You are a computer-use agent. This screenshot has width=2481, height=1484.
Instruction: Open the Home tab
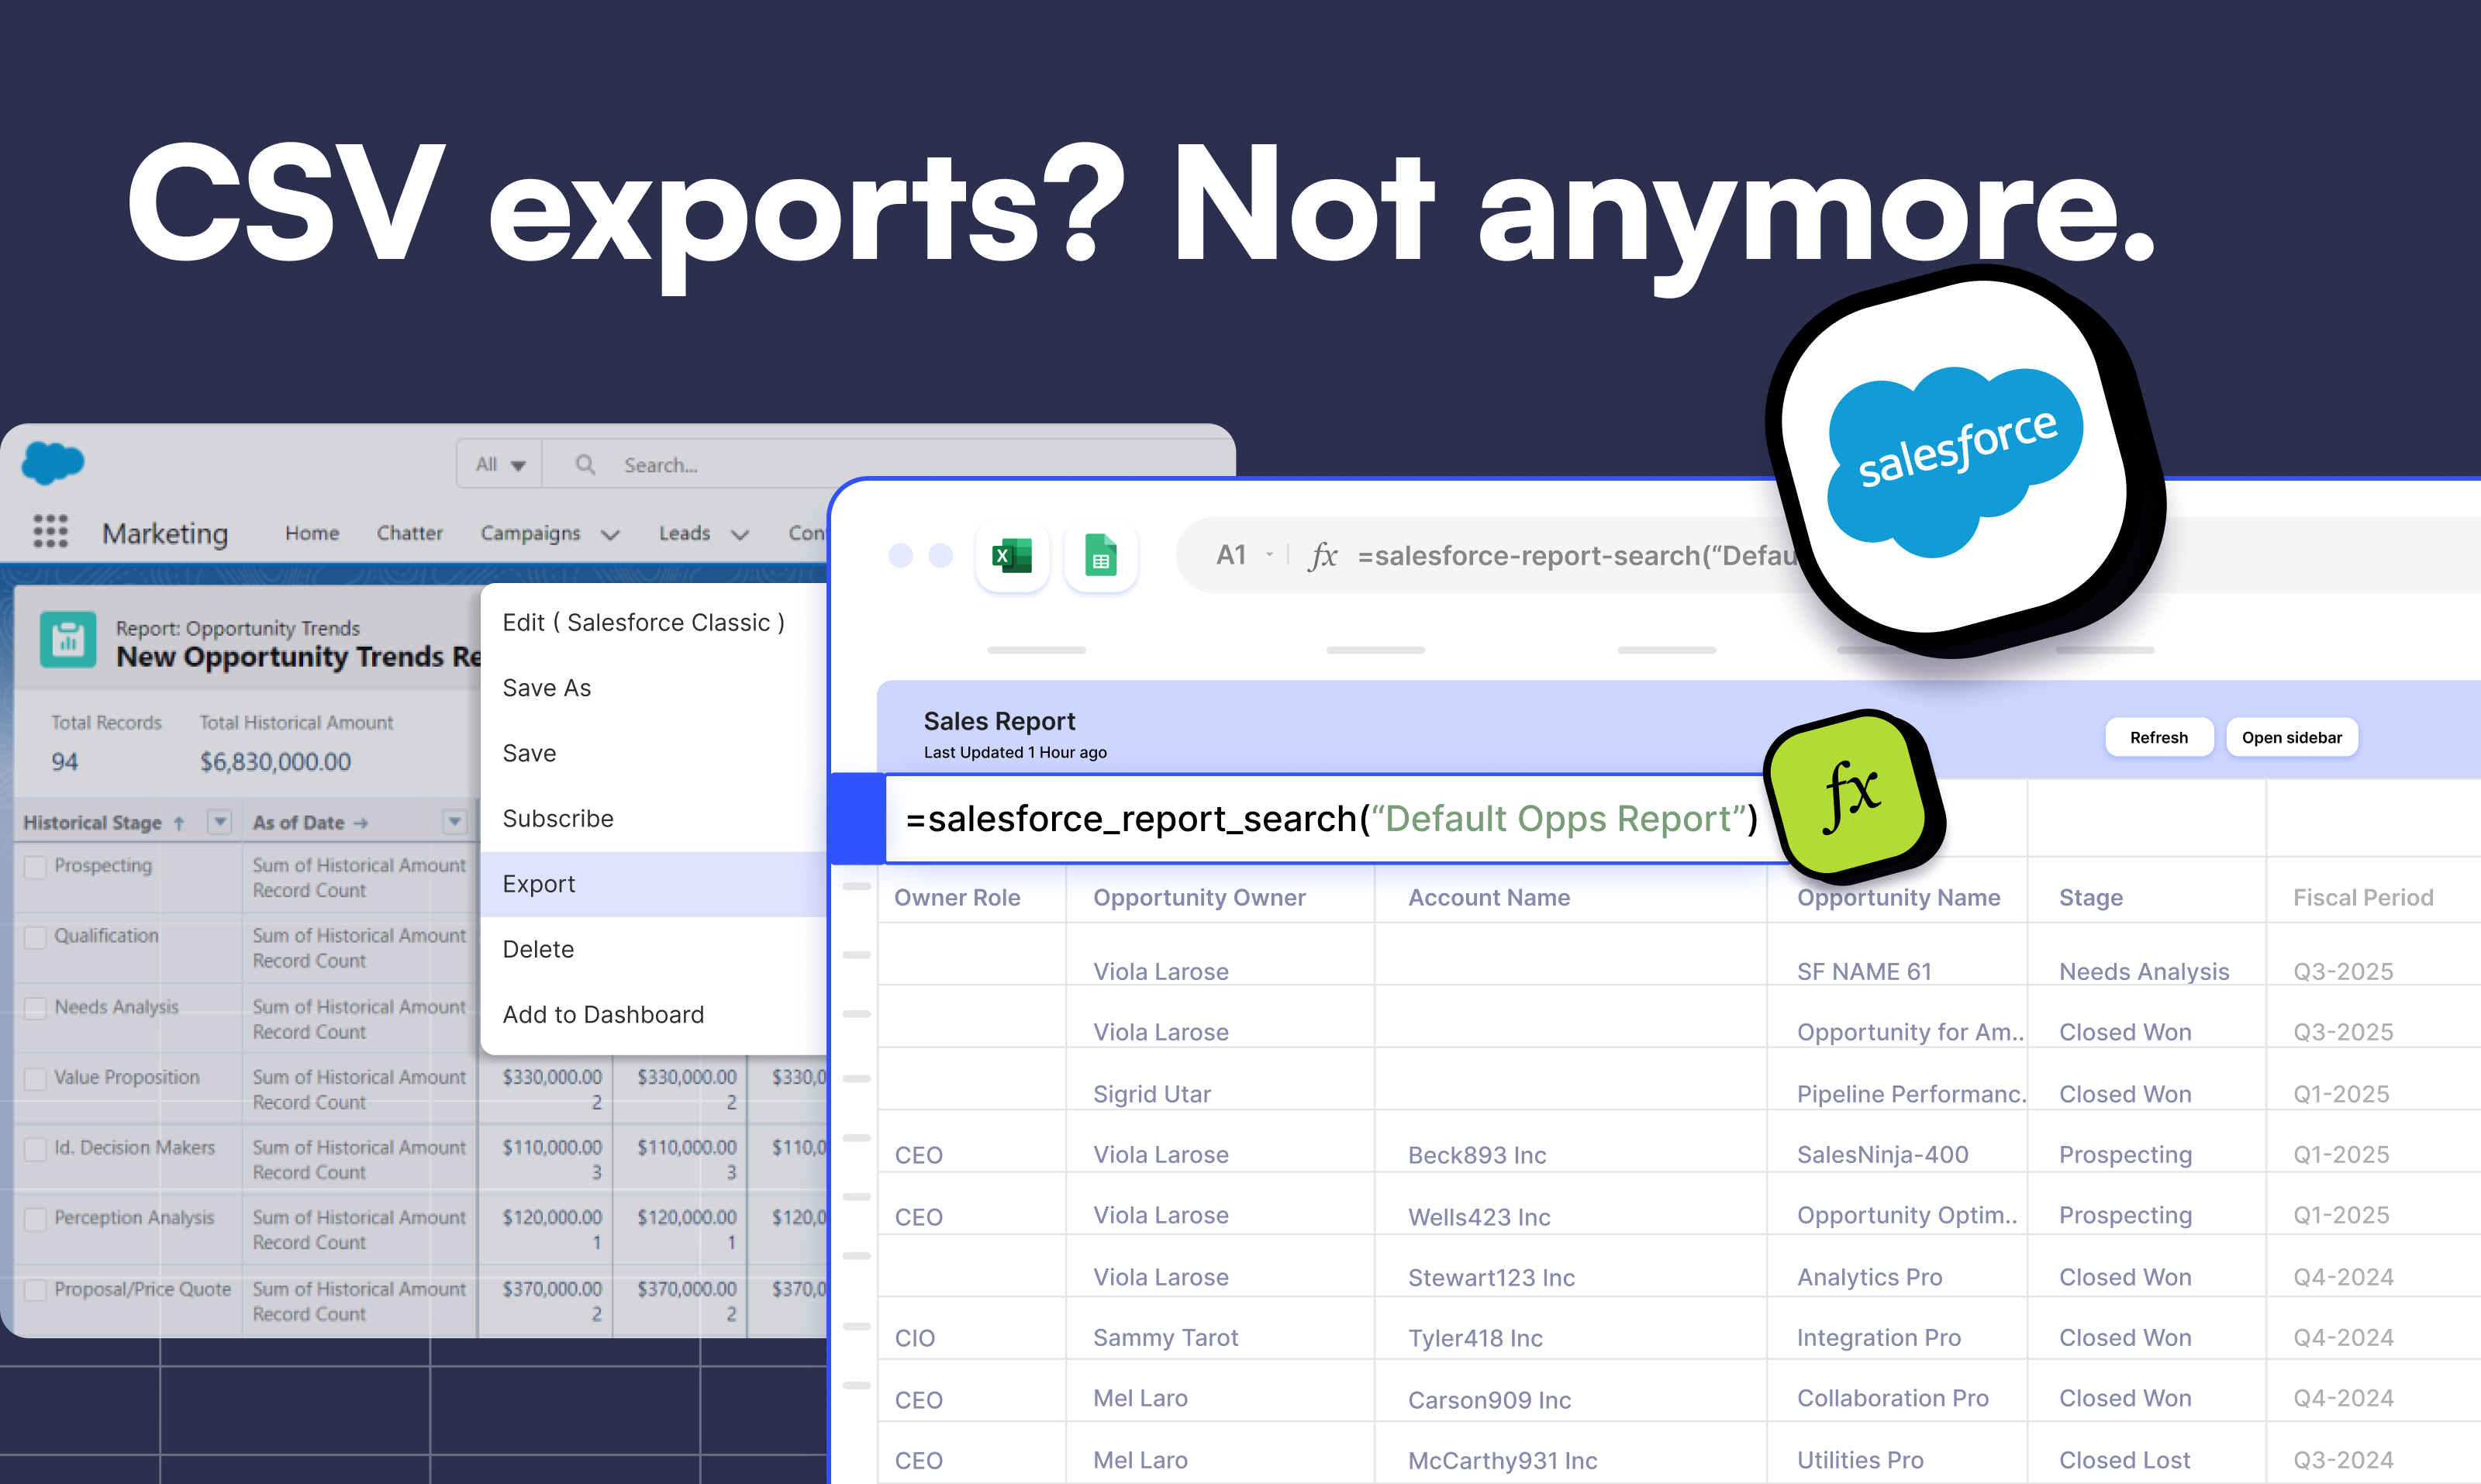312,533
